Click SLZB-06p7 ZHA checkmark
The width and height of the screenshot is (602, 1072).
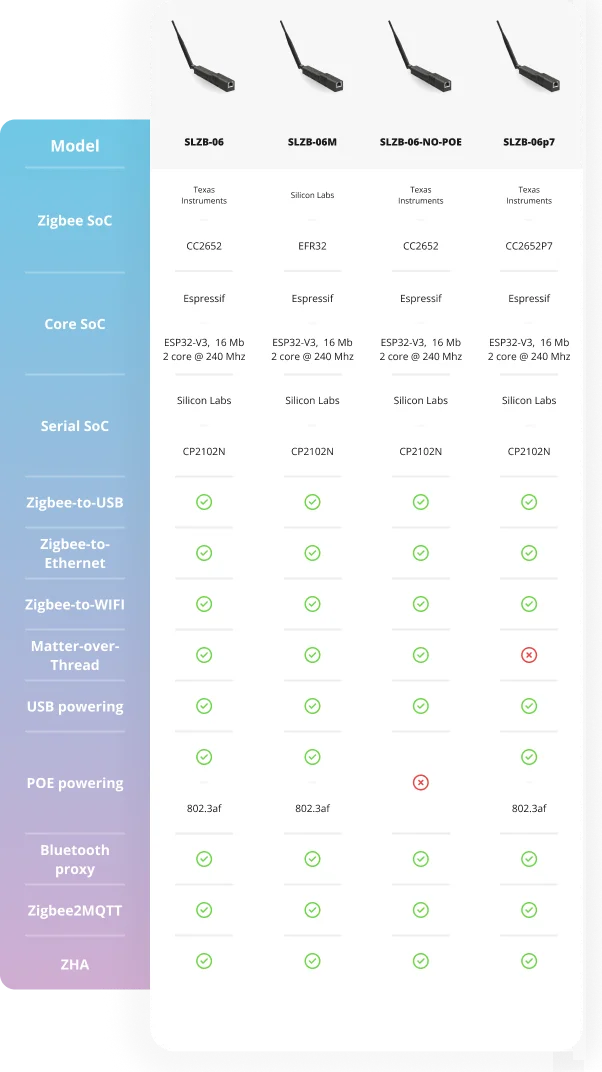coord(529,961)
